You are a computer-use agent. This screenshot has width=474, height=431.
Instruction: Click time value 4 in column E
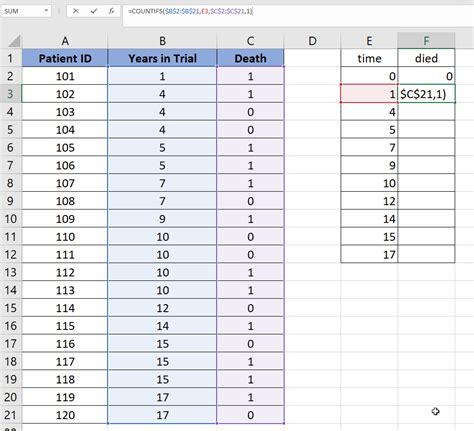[x=369, y=112]
